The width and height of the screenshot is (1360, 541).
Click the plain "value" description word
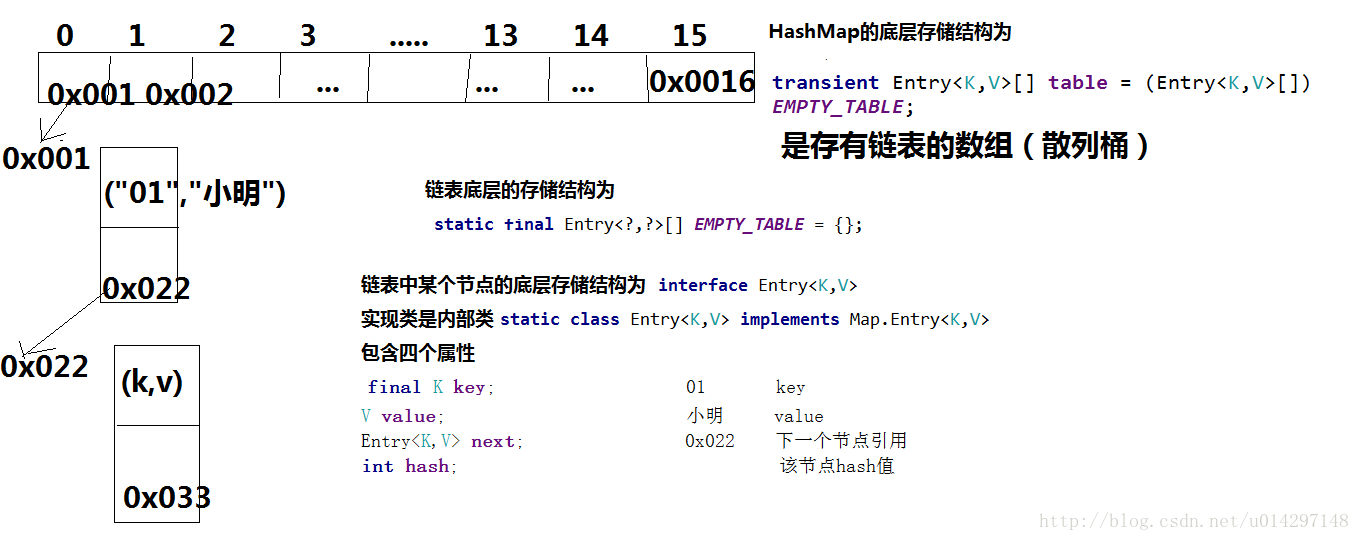click(x=799, y=416)
